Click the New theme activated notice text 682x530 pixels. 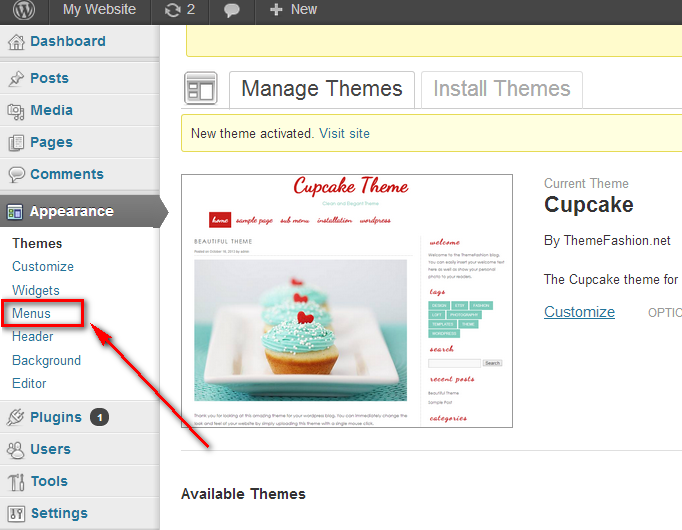point(252,133)
